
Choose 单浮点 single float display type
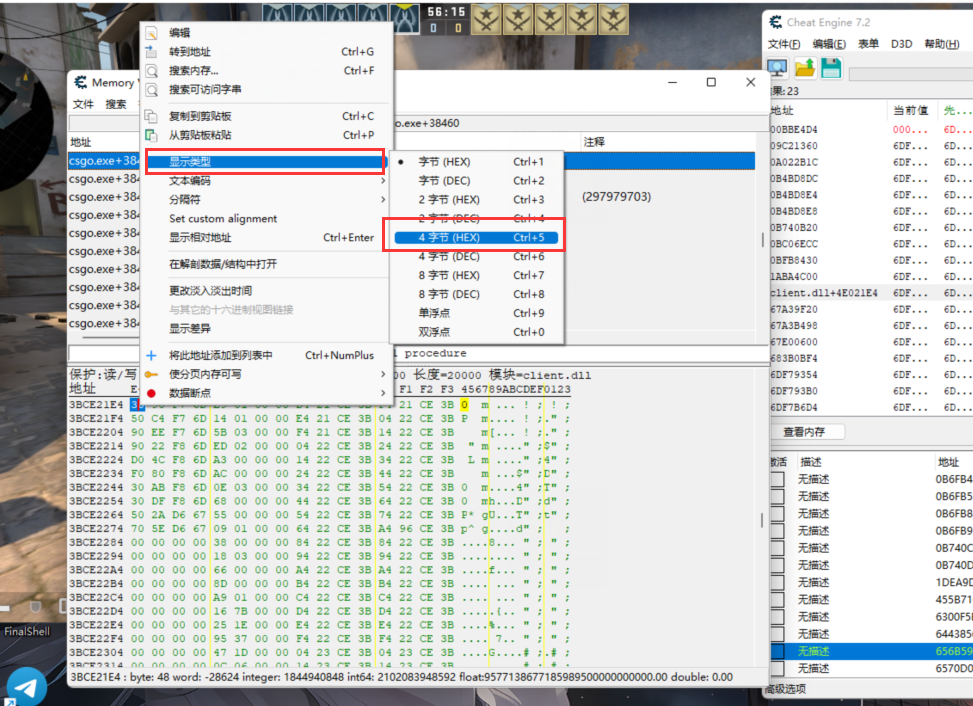477,313
